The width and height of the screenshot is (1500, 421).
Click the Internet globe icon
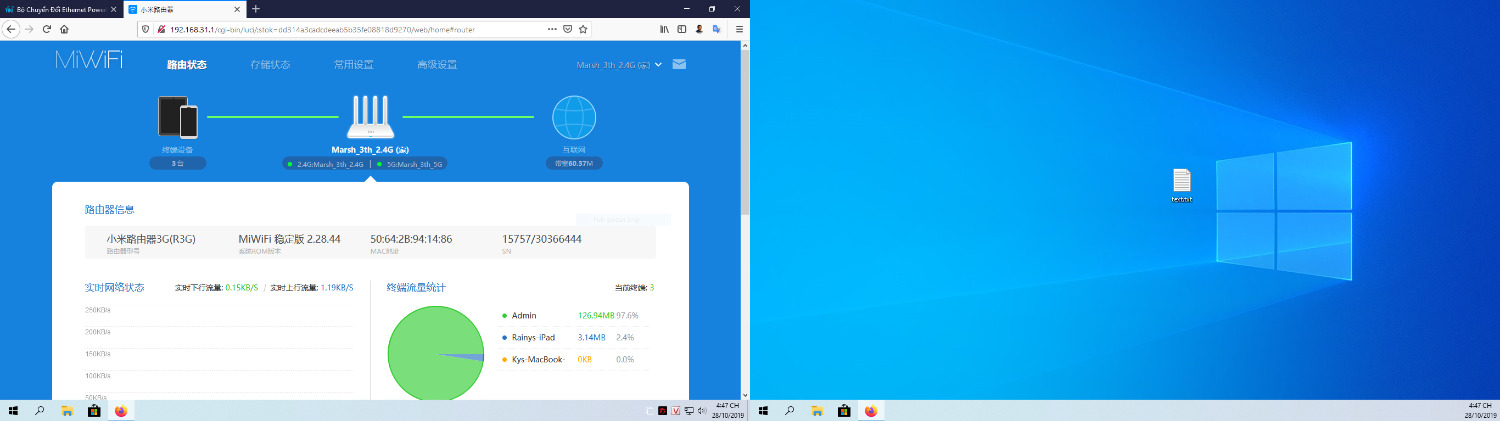pyautogui.click(x=574, y=117)
